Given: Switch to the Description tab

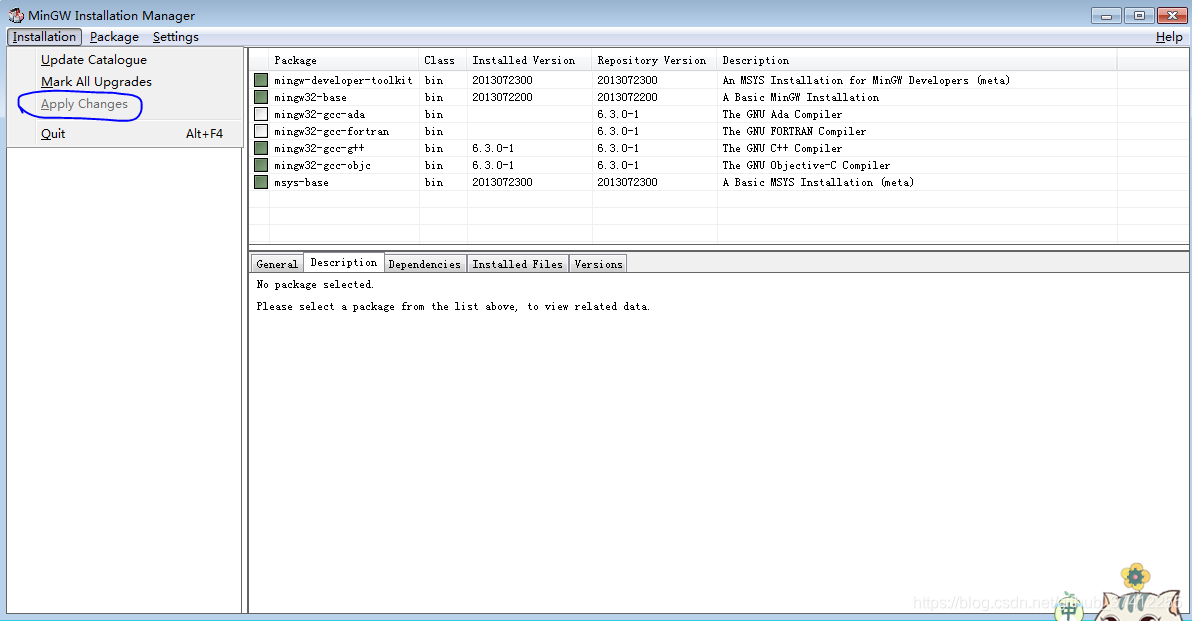Looking at the screenshot, I should 344,262.
